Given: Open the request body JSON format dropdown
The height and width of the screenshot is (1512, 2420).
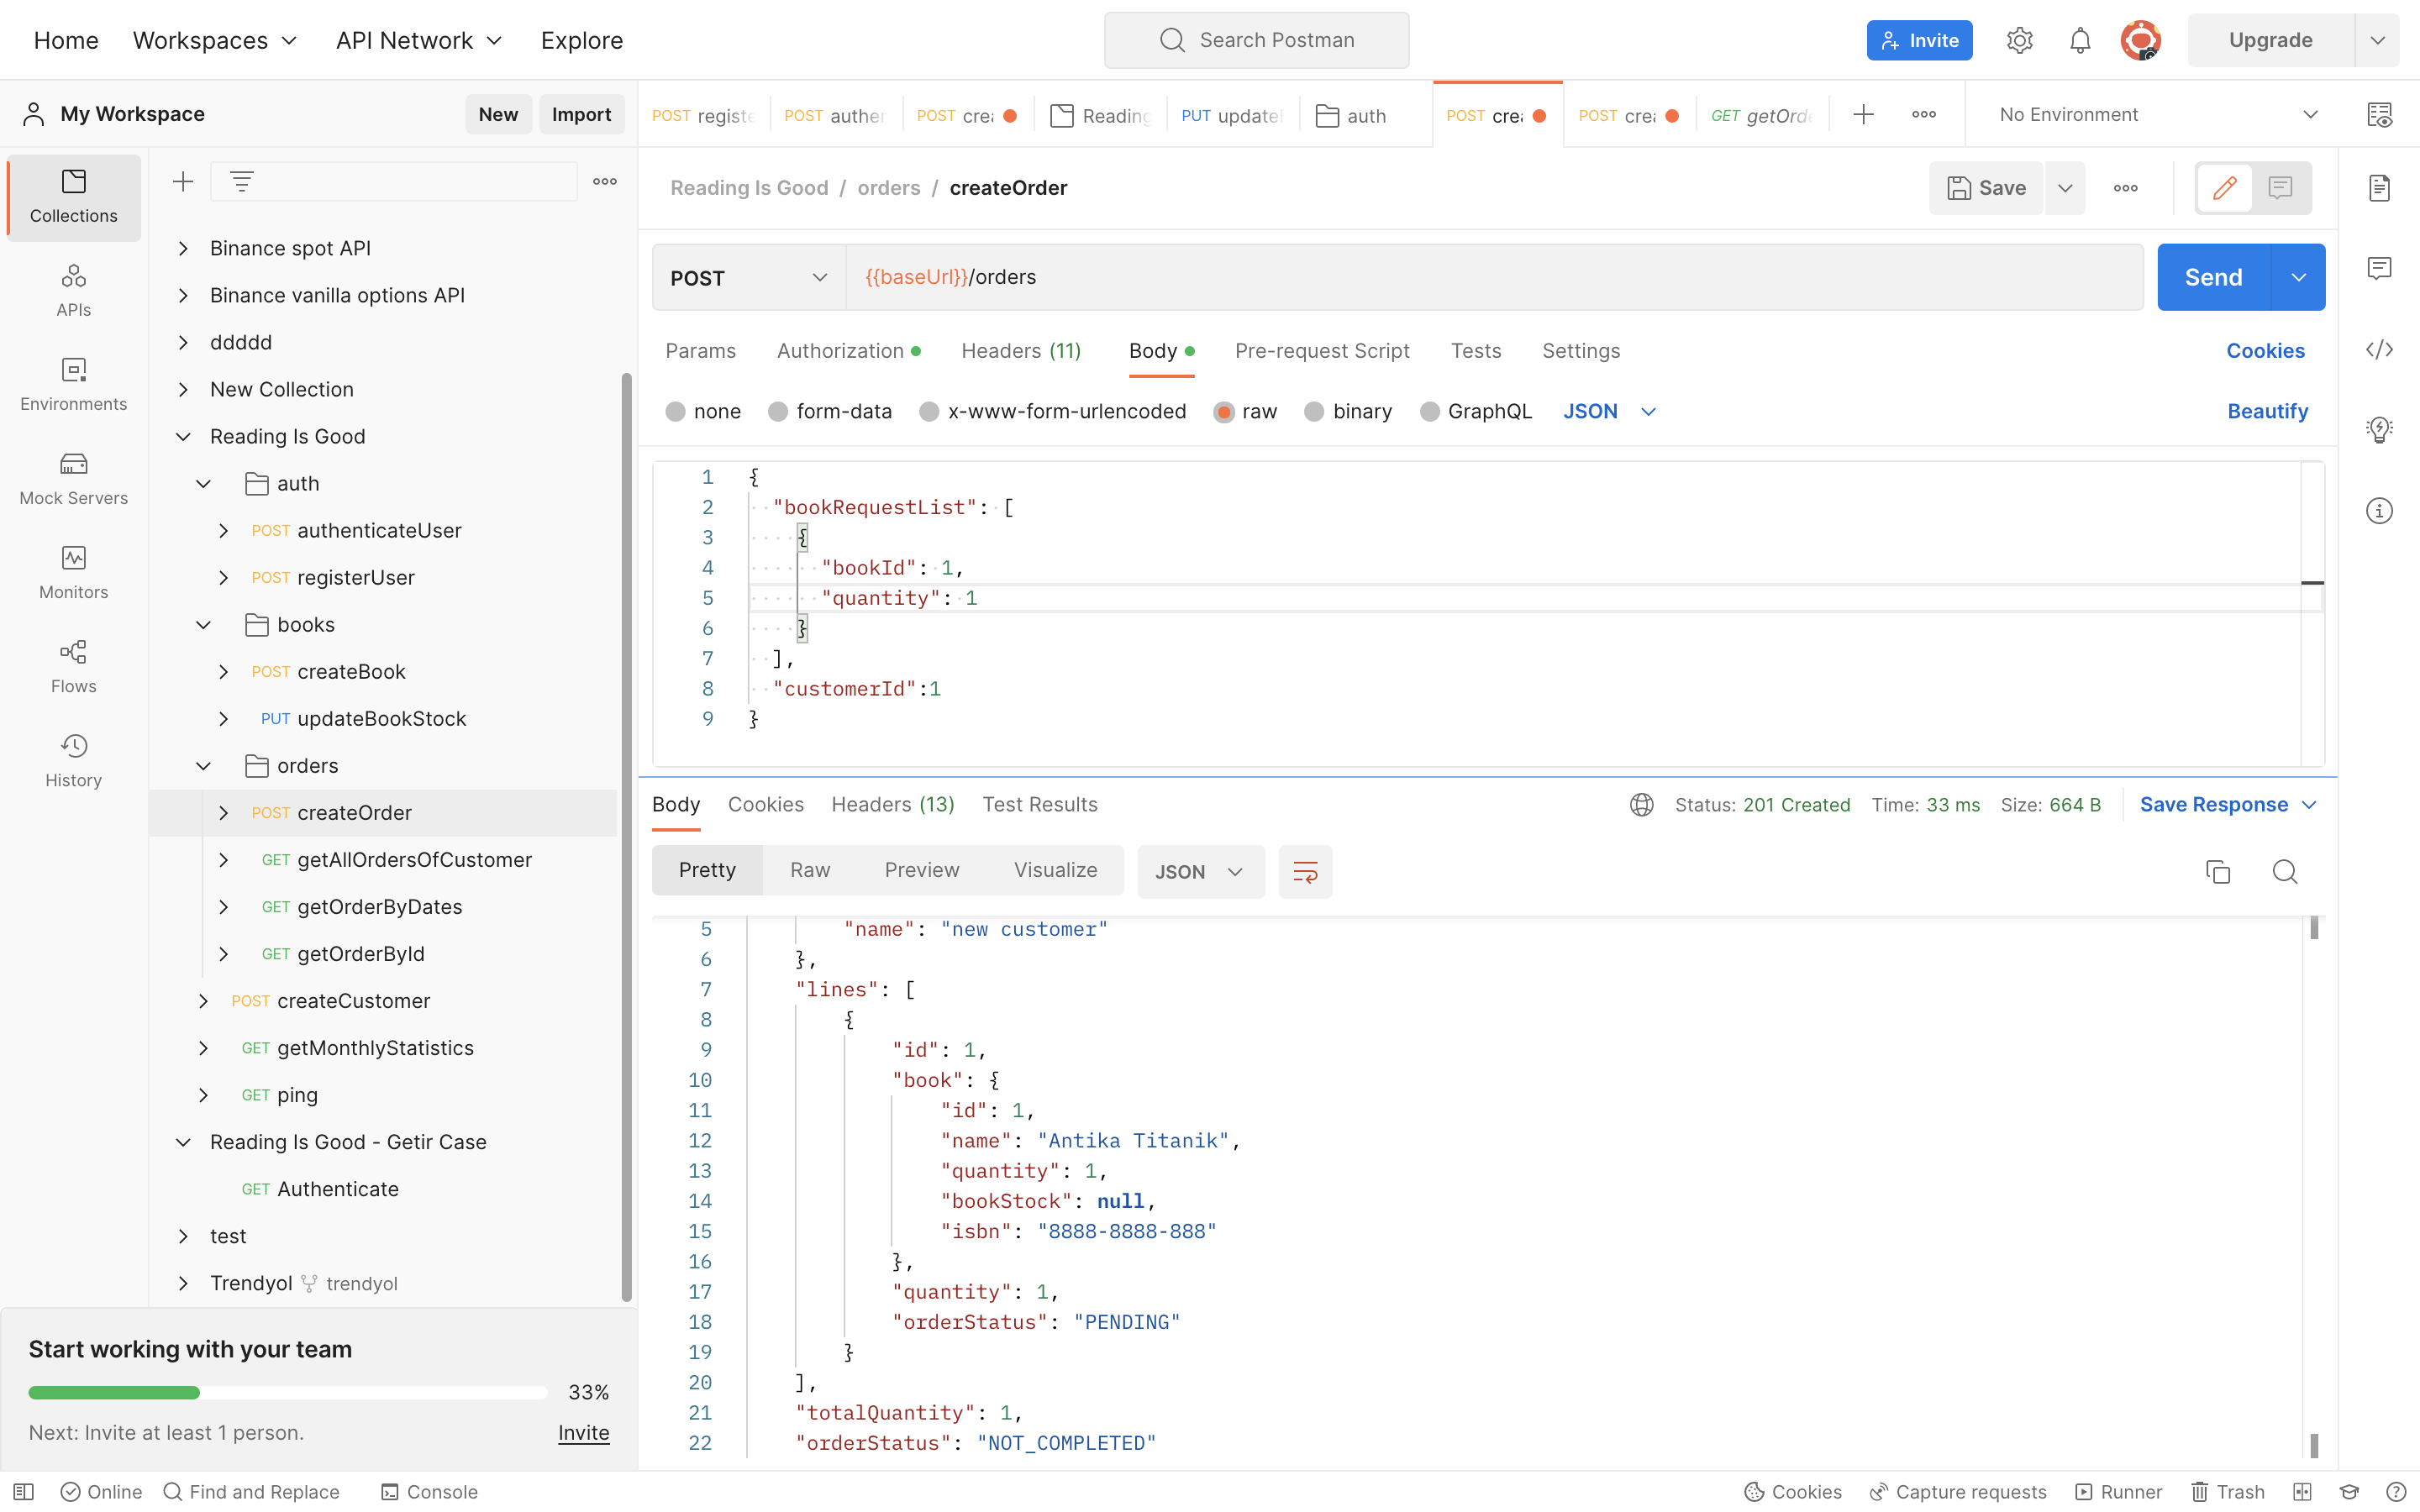Looking at the screenshot, I should [x=1610, y=411].
